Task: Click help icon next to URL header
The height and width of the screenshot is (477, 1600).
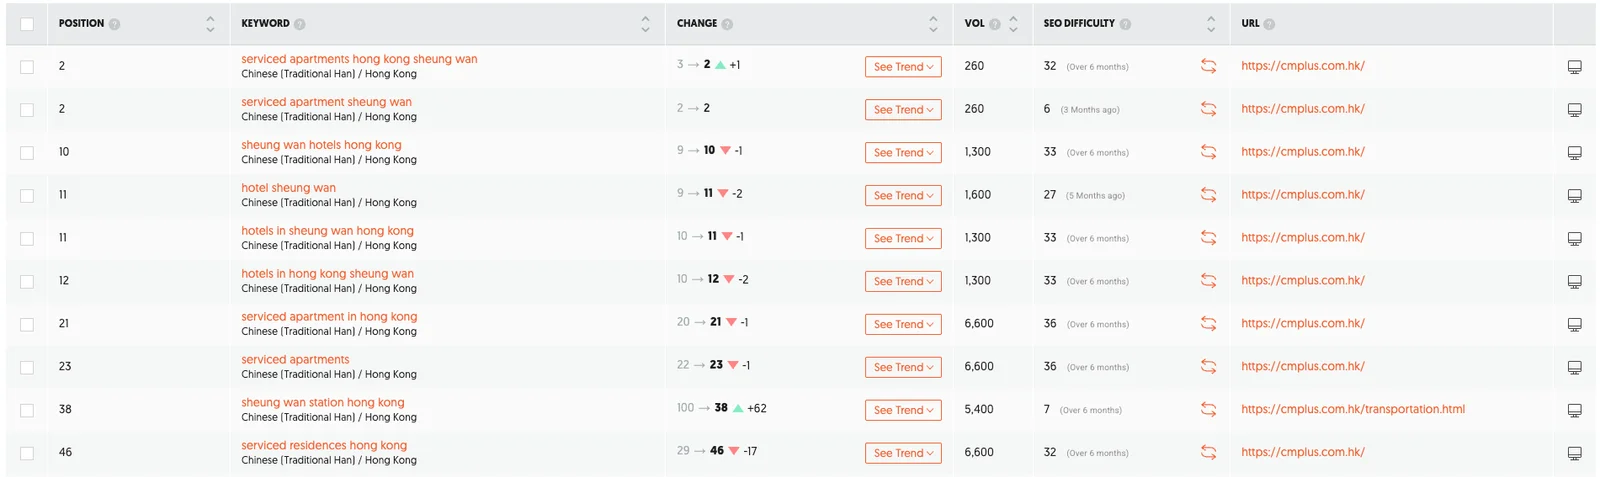Action: tap(1269, 24)
